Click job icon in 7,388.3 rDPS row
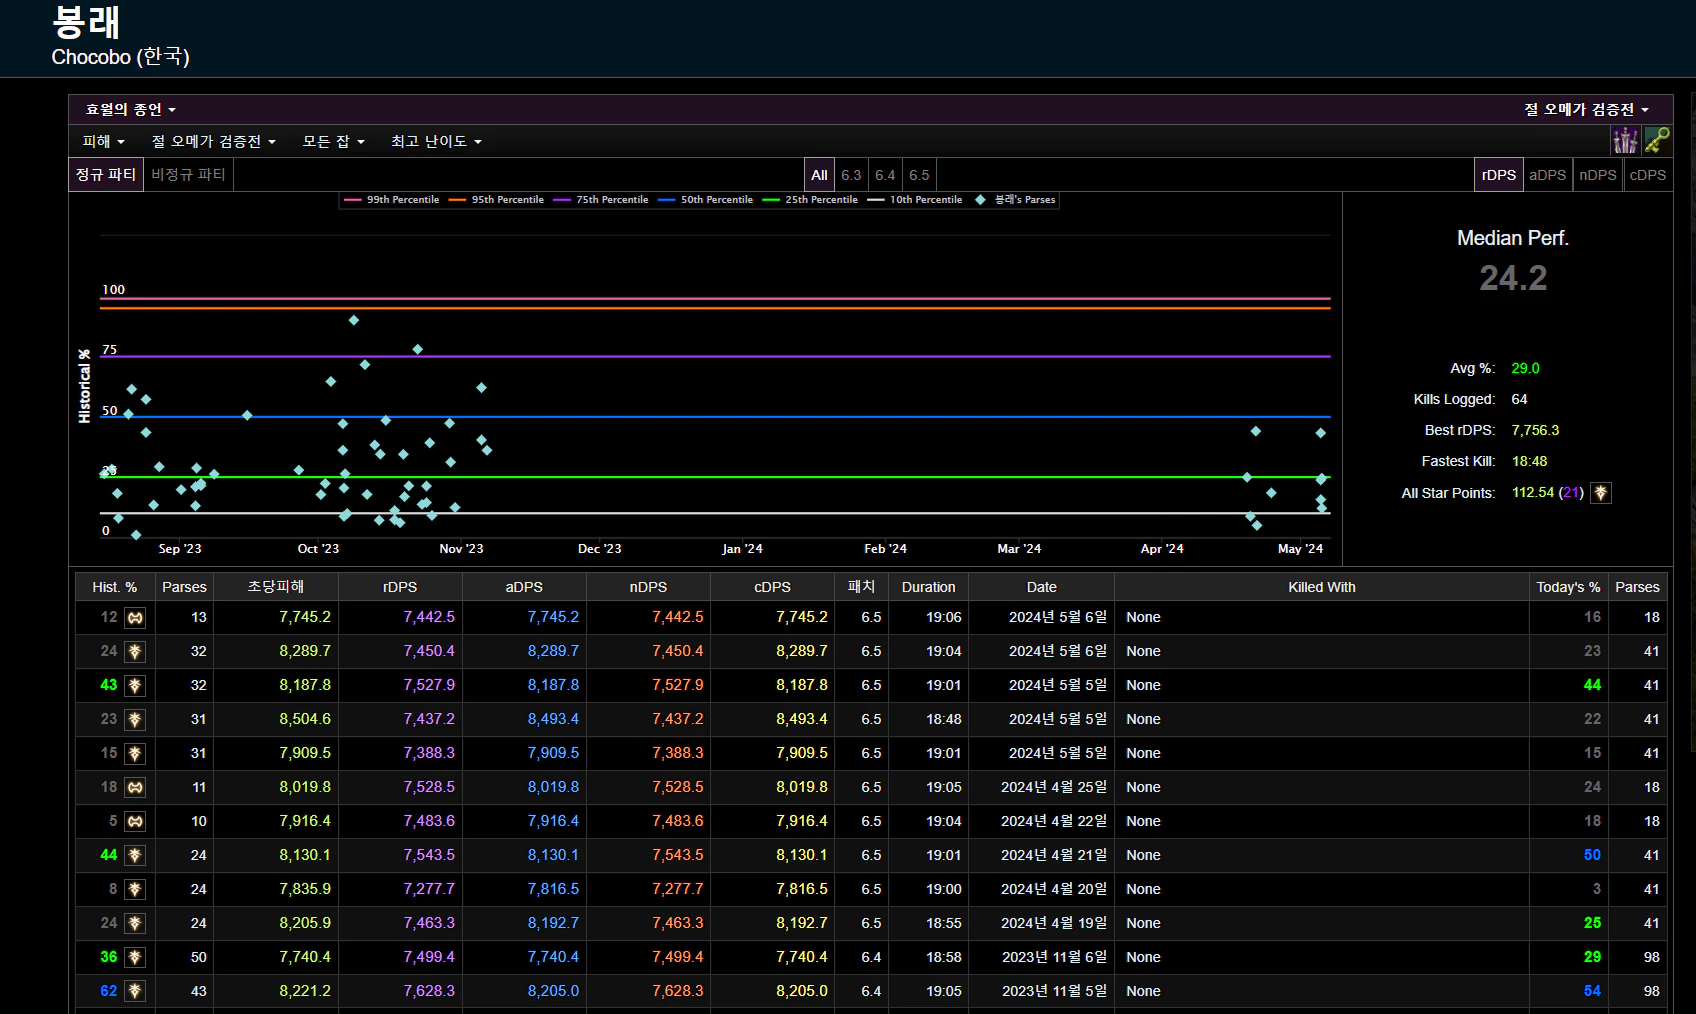This screenshot has height=1014, width=1696. tap(135, 754)
